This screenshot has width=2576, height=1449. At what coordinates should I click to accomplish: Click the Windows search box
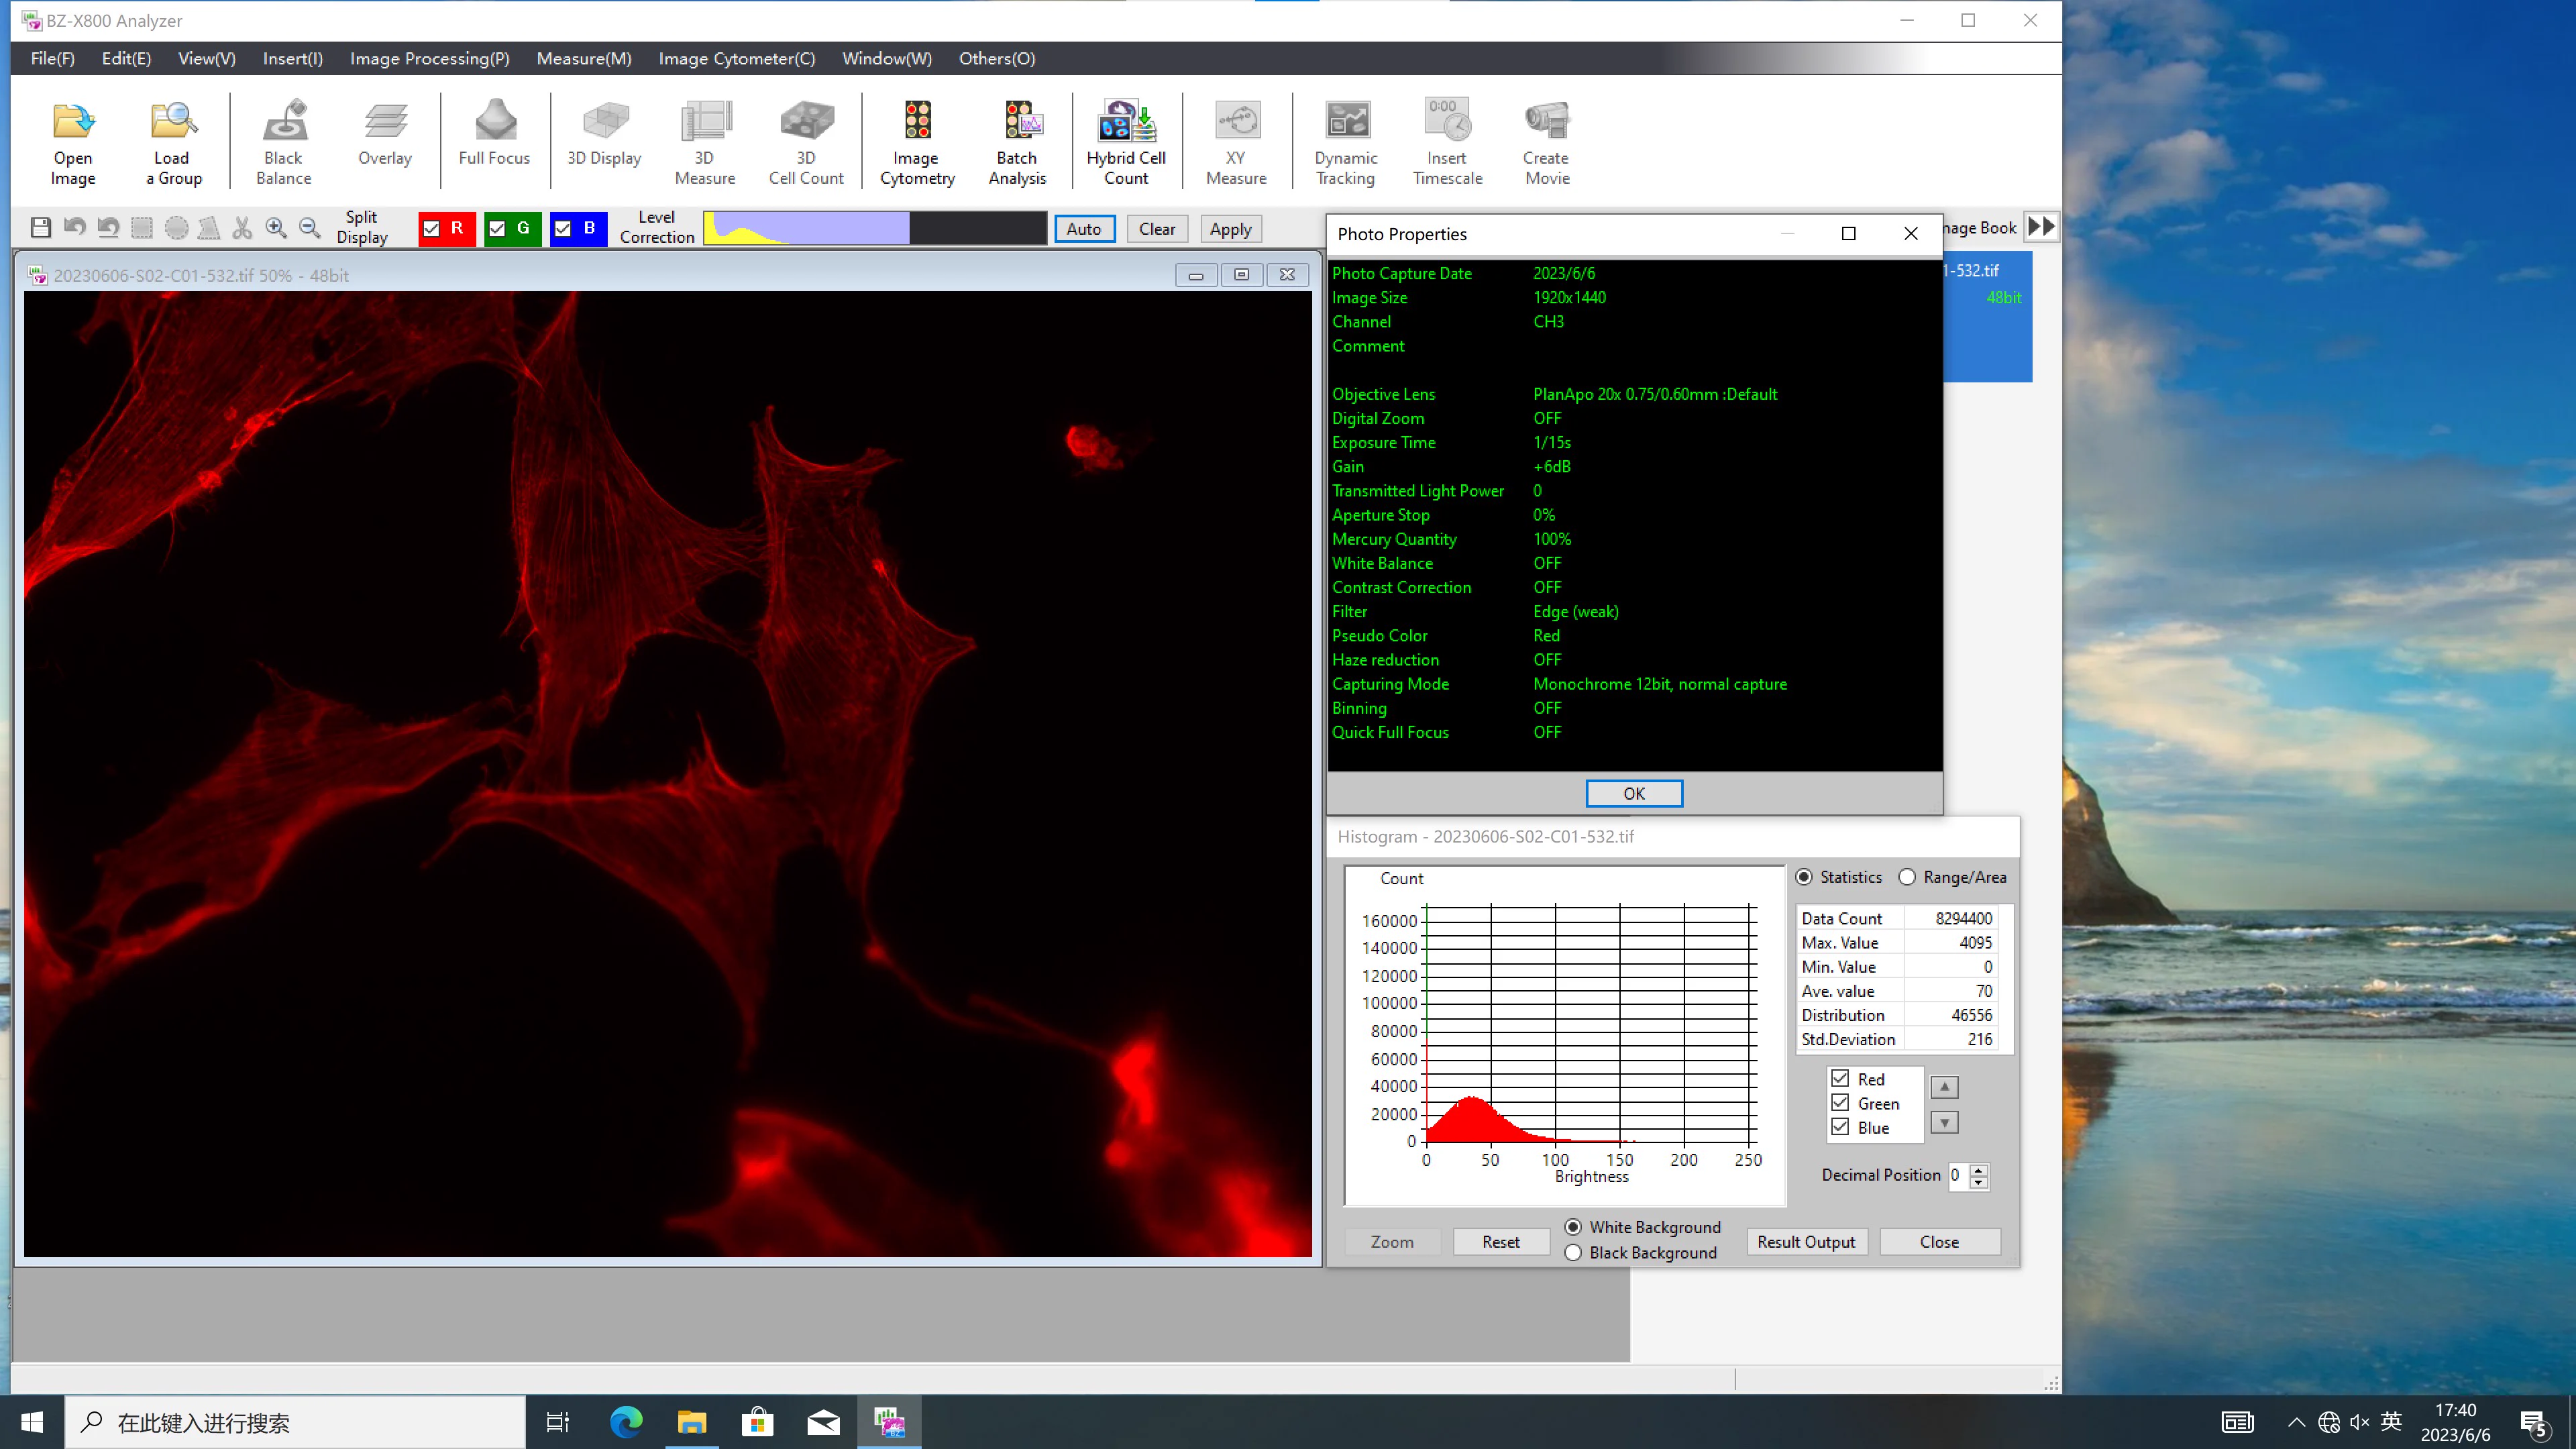pos(295,1422)
